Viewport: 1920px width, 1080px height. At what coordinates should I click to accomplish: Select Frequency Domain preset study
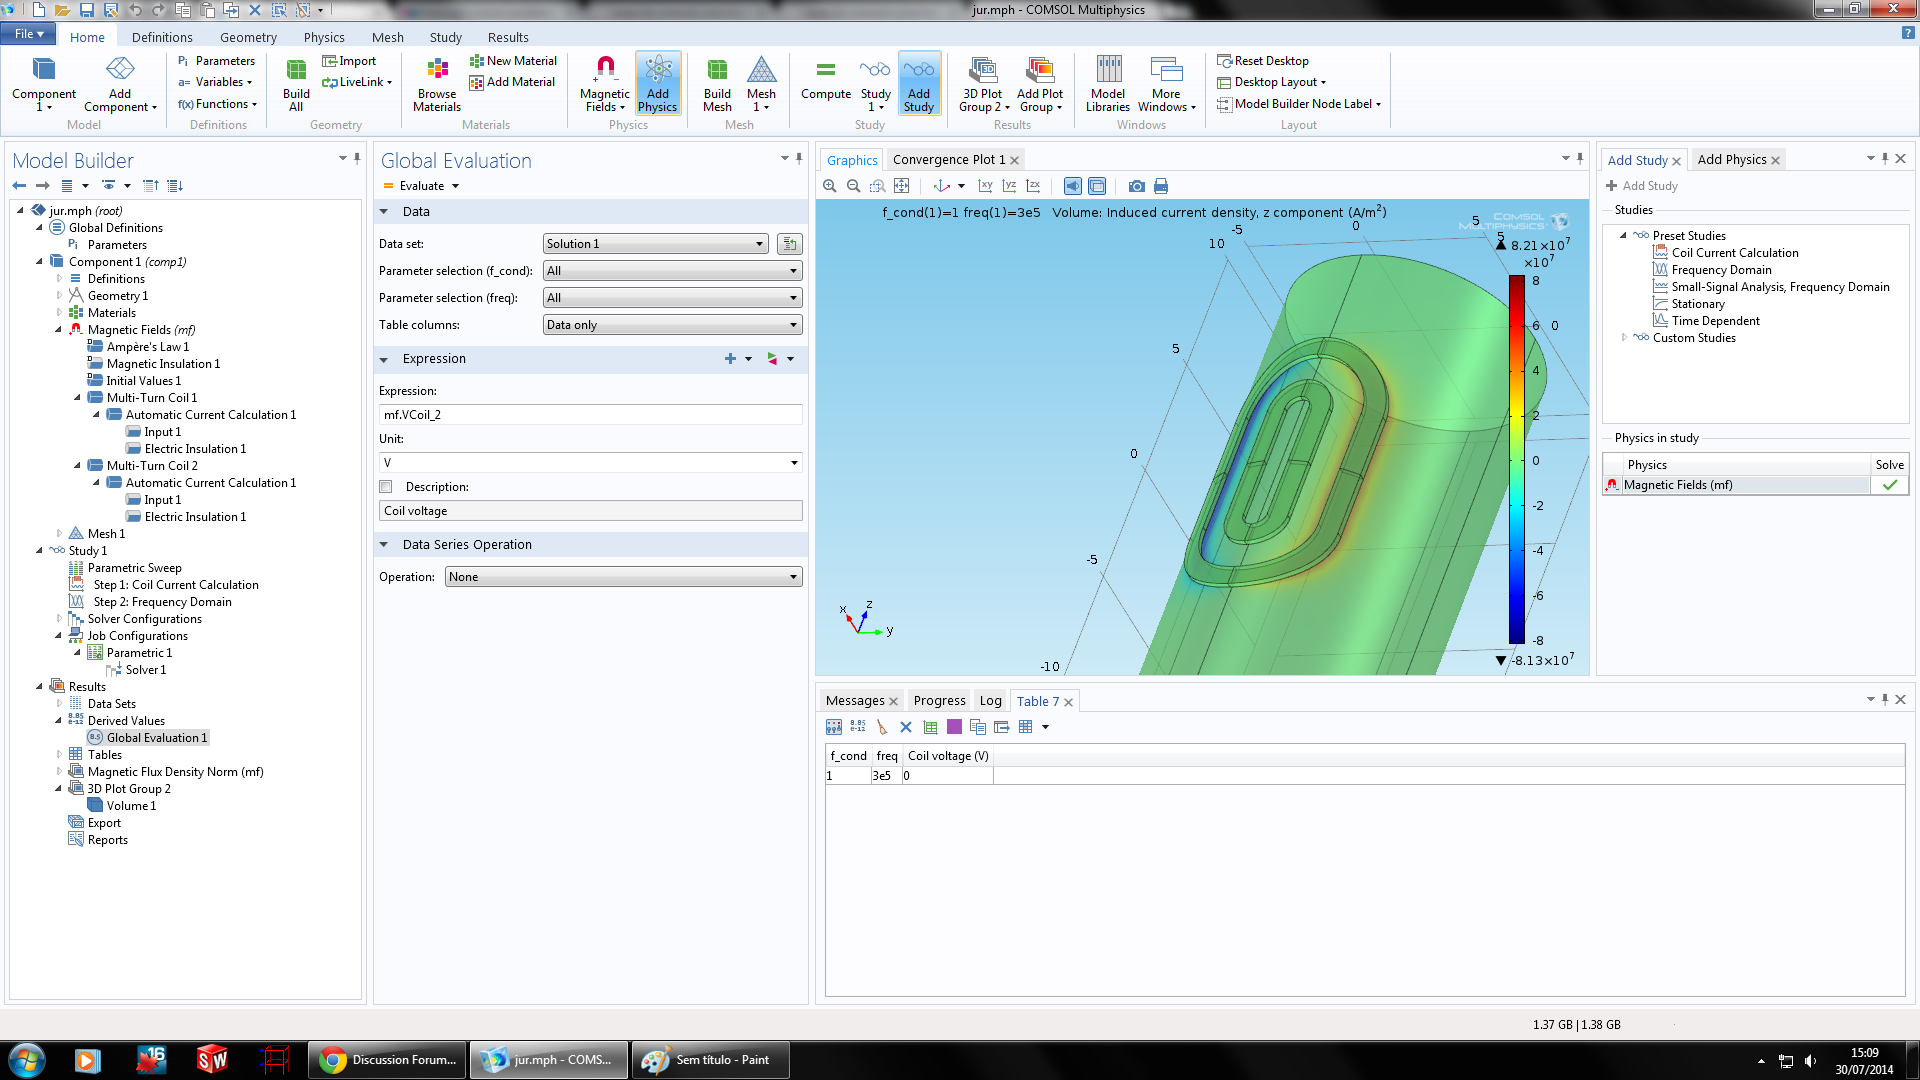click(1721, 270)
